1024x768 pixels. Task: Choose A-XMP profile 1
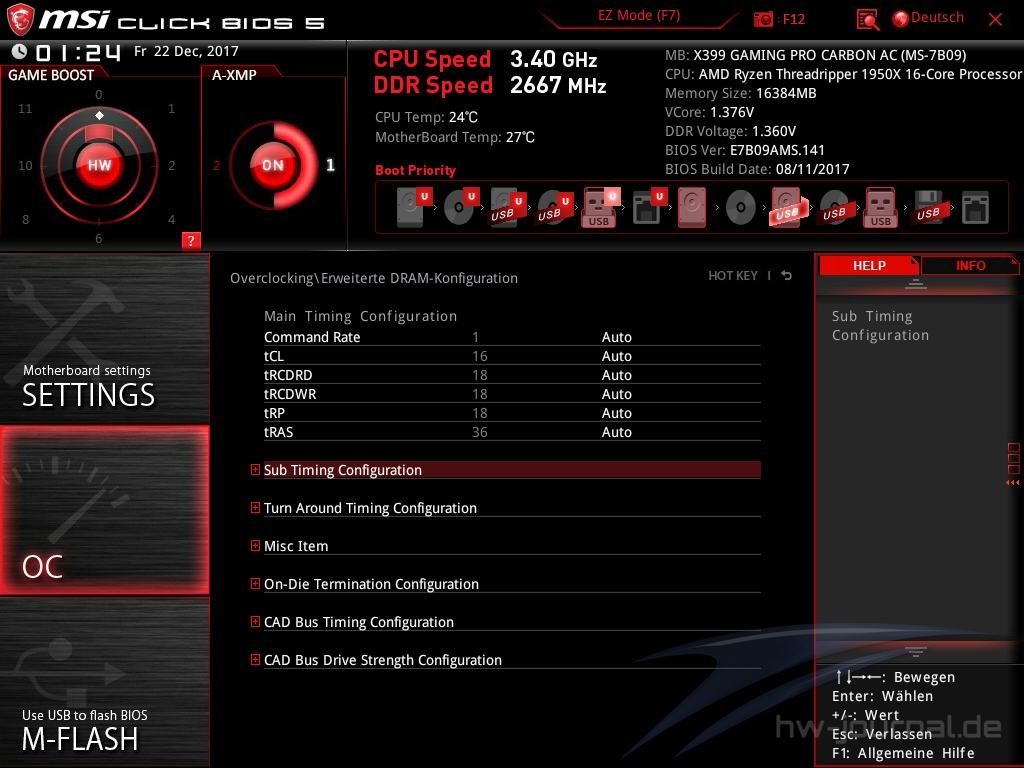[330, 165]
